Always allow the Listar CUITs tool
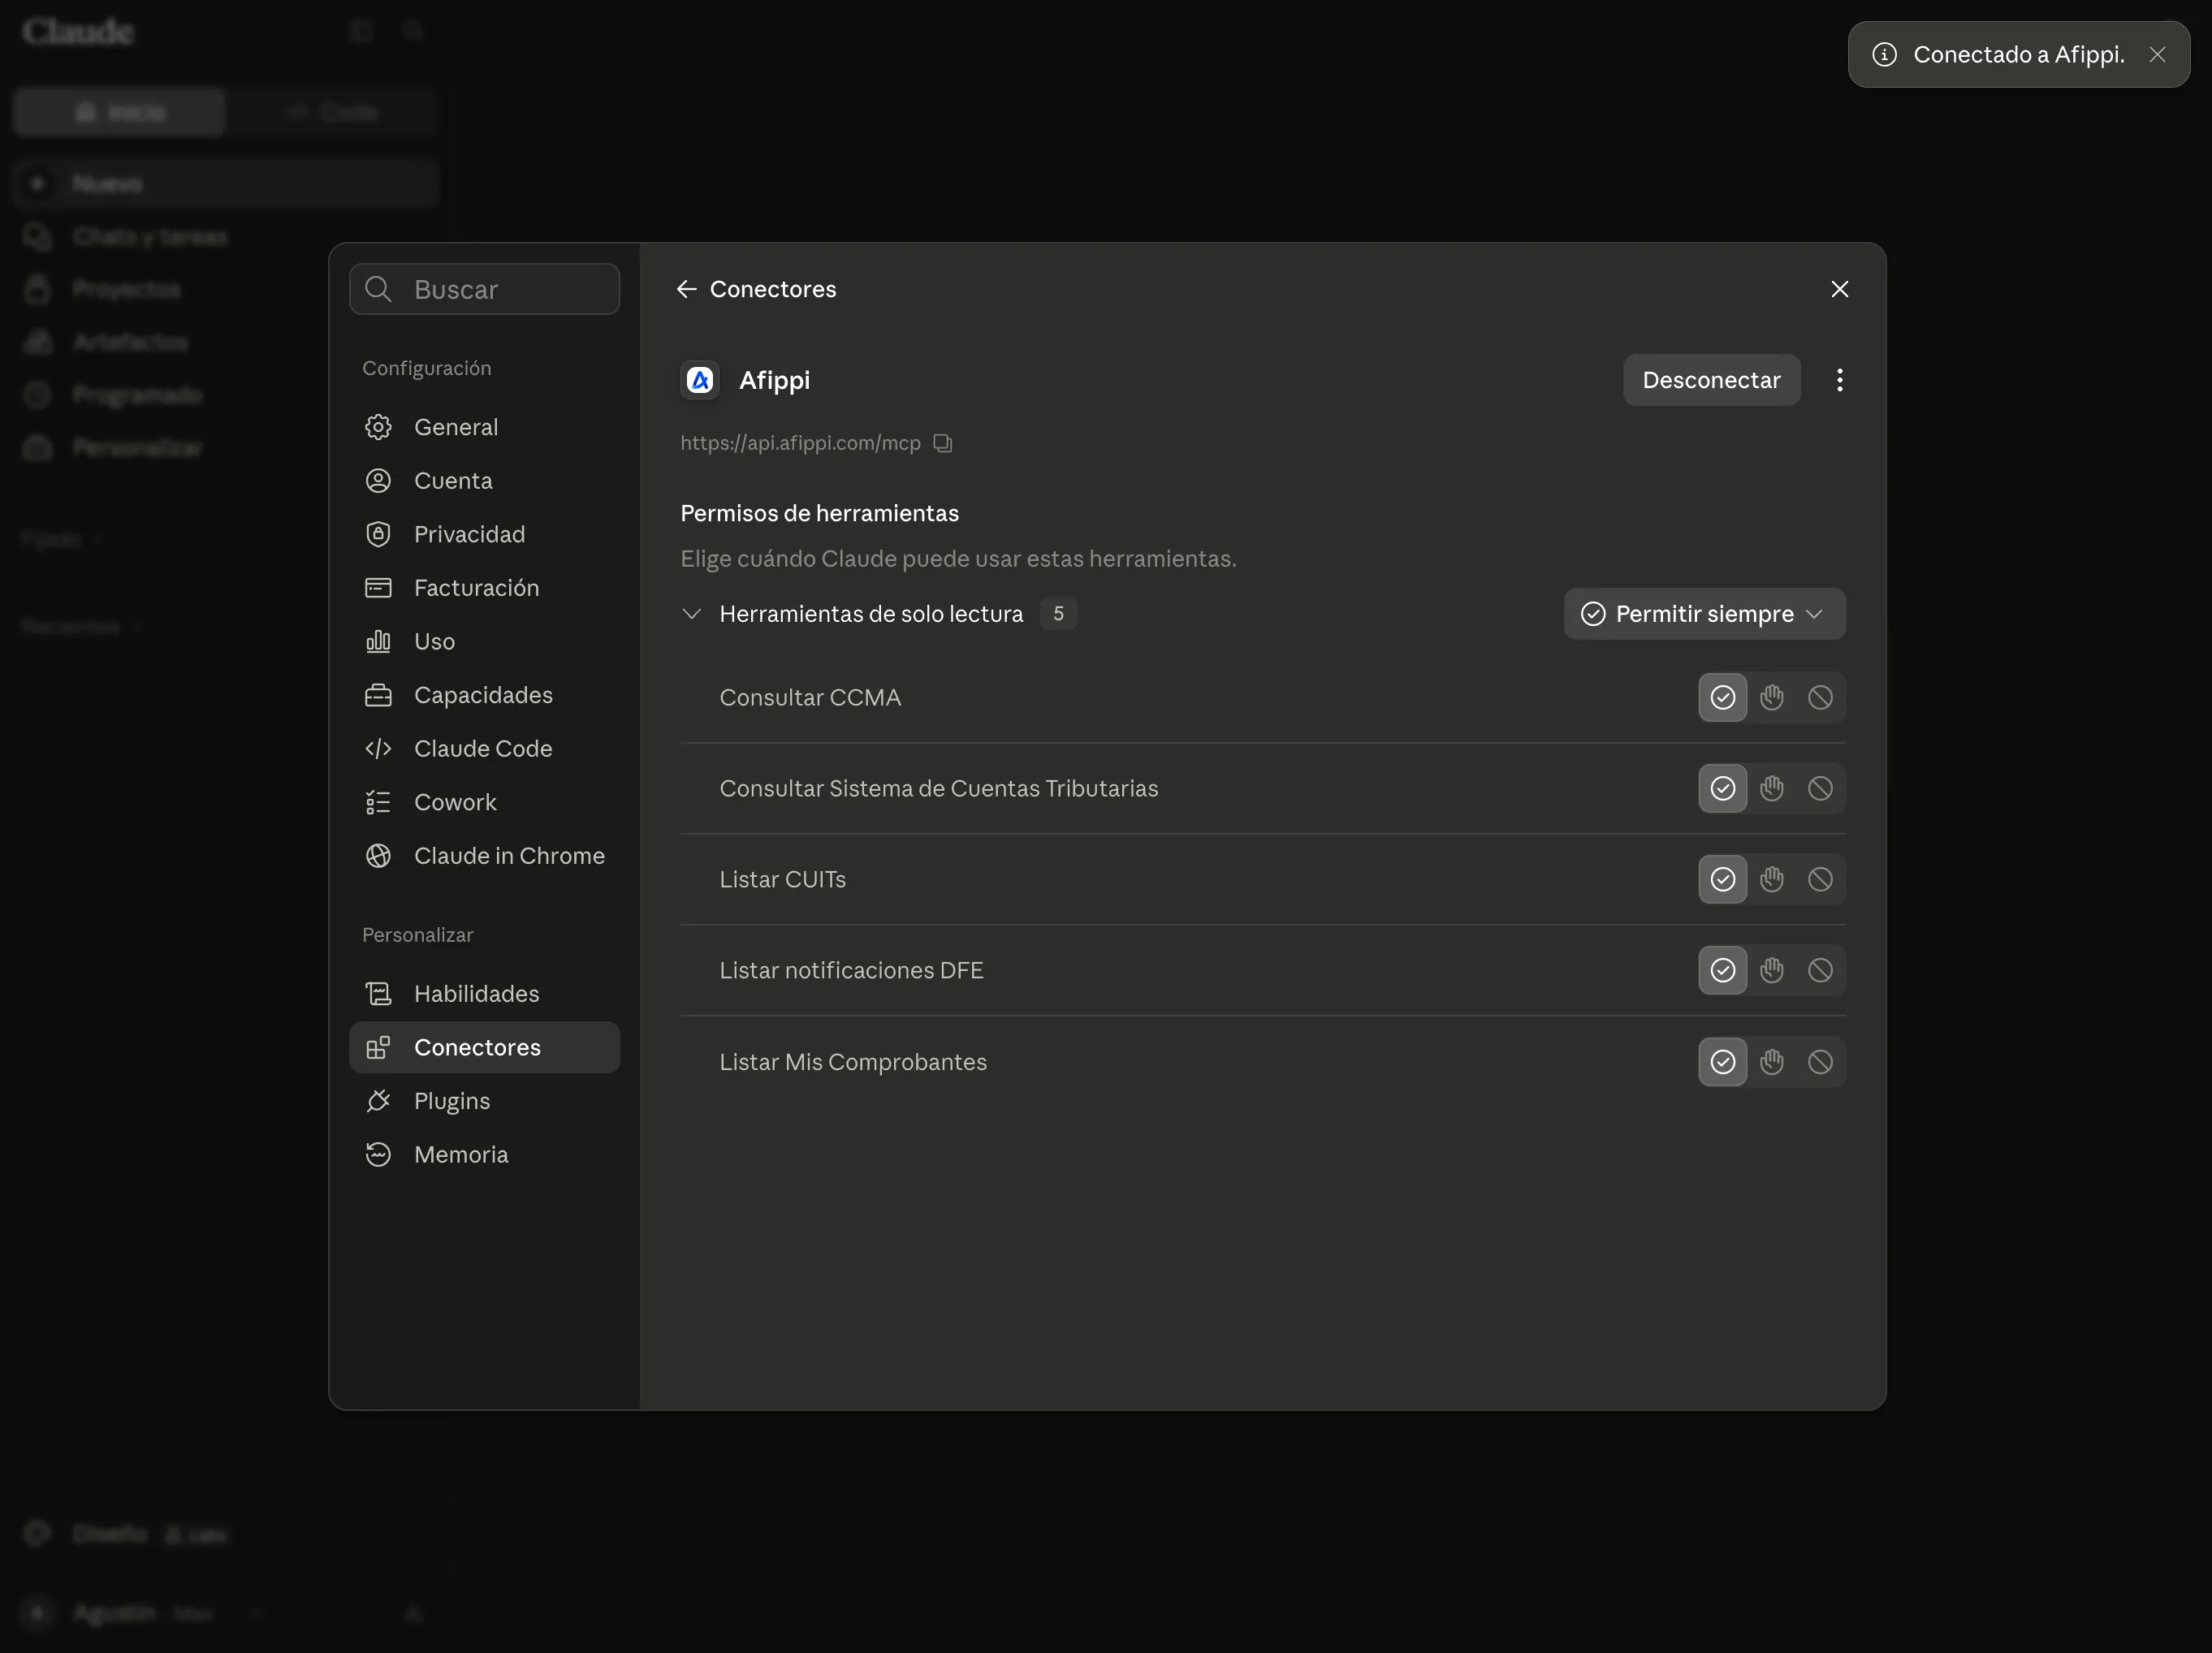Image resolution: width=2212 pixels, height=1653 pixels. (1722, 880)
